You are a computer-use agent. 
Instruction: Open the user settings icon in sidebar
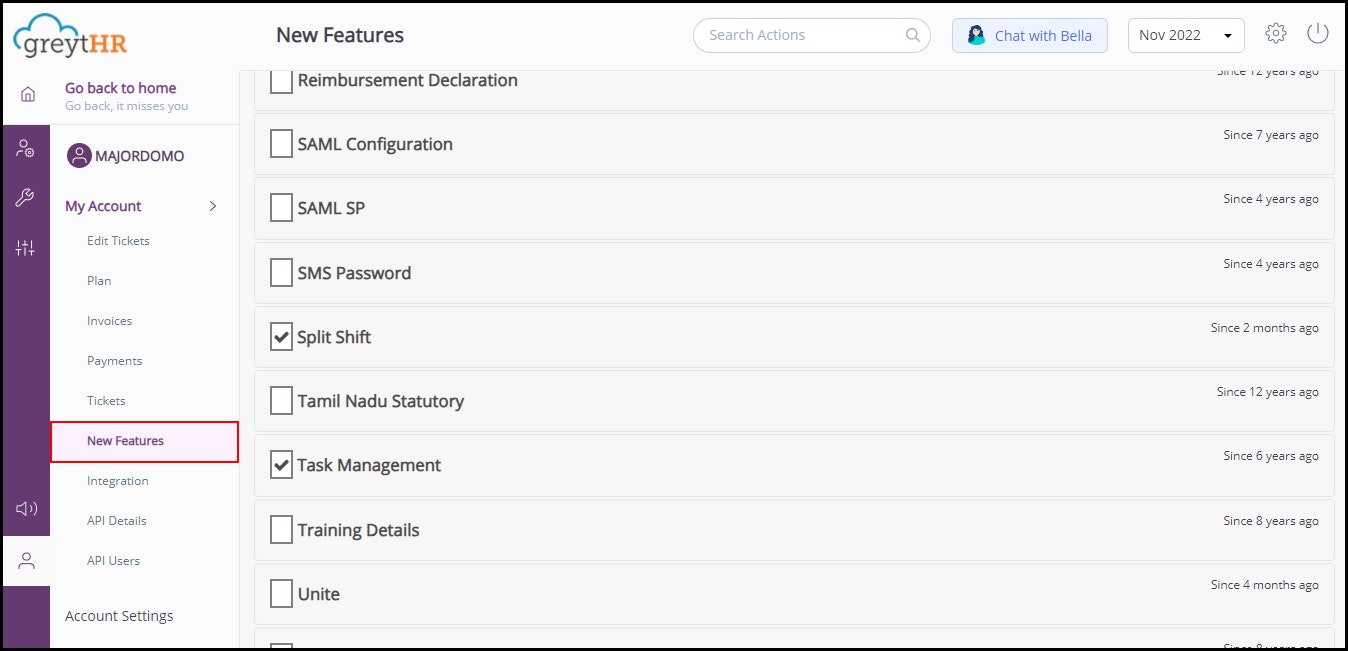26,149
